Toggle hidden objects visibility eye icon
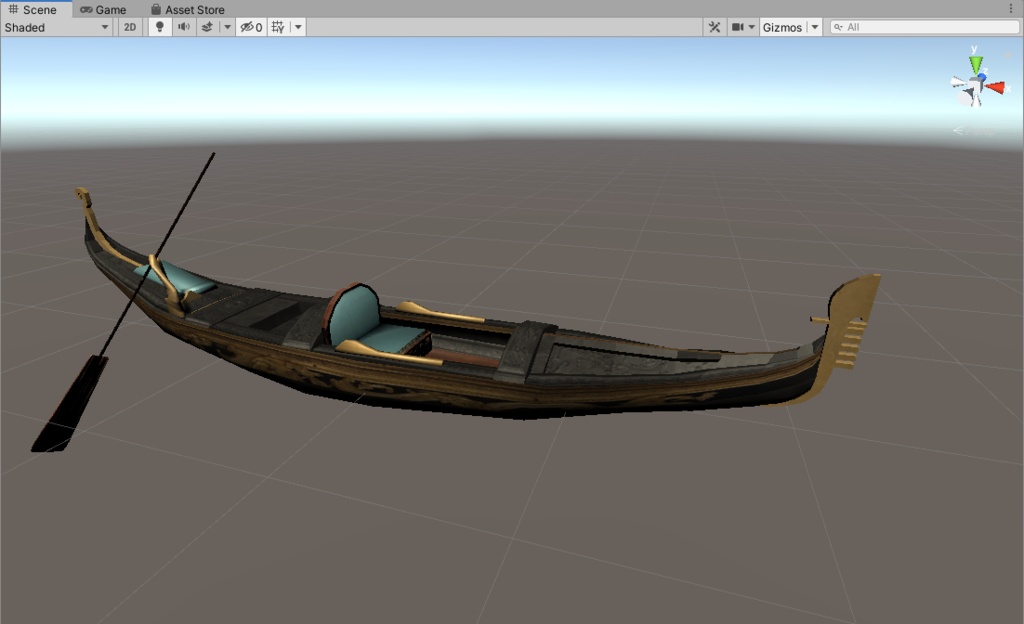1024x624 pixels. click(x=251, y=27)
